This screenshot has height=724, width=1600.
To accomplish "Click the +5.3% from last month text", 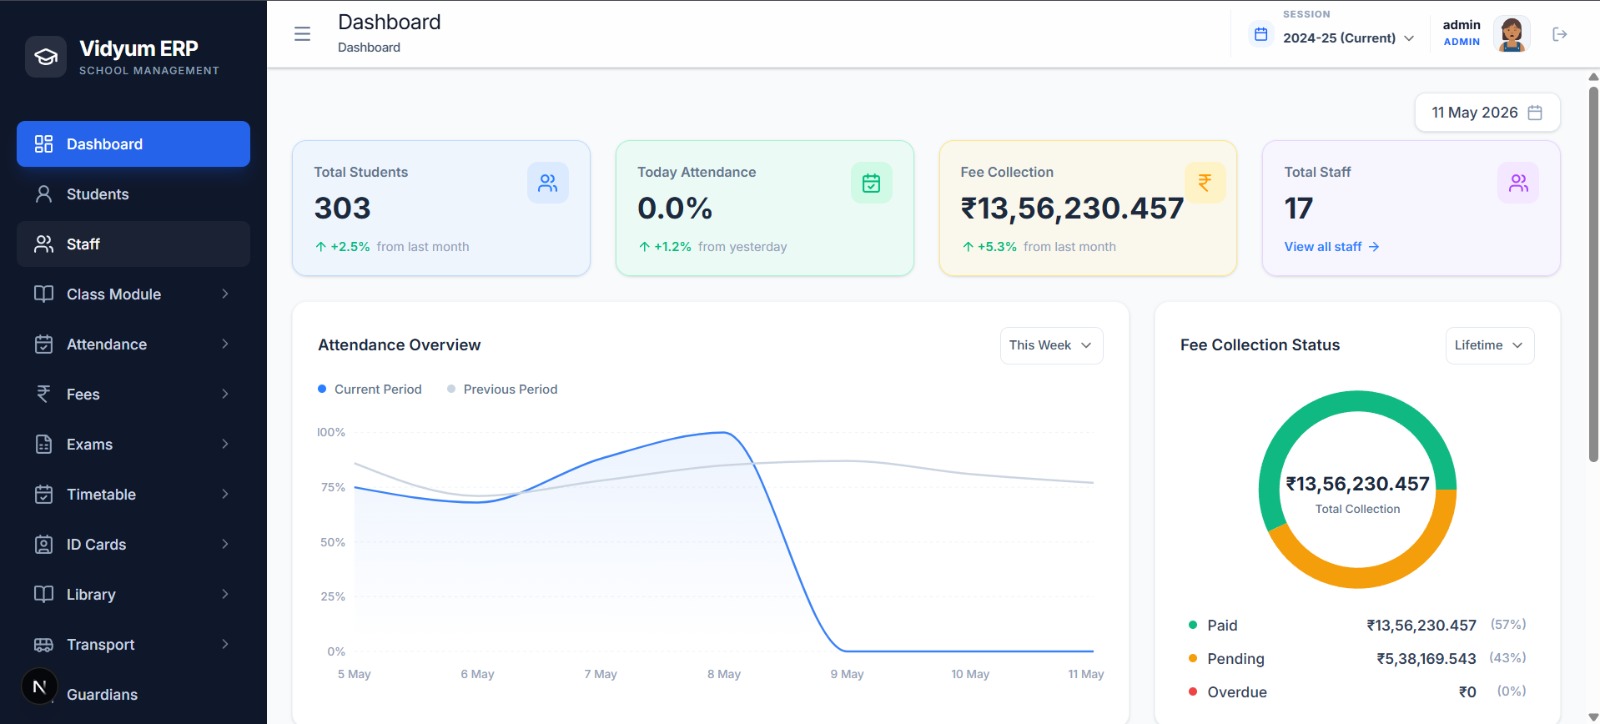I will pos(1039,247).
